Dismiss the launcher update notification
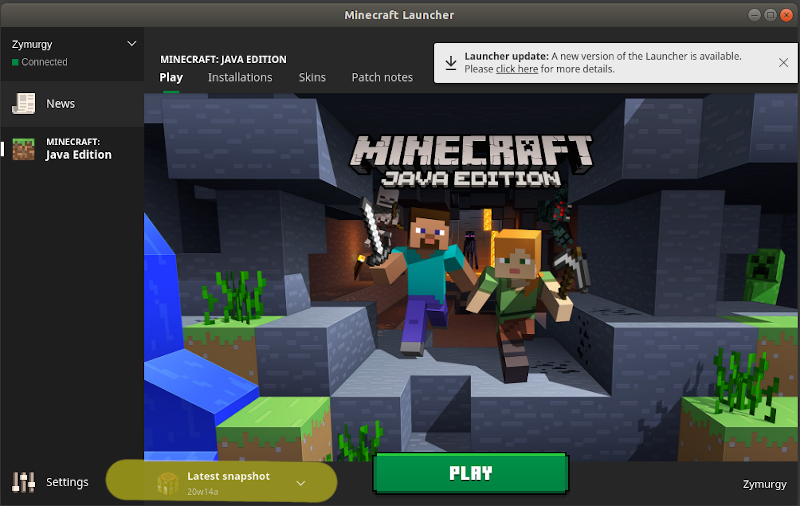The height and width of the screenshot is (506, 800). (783, 63)
